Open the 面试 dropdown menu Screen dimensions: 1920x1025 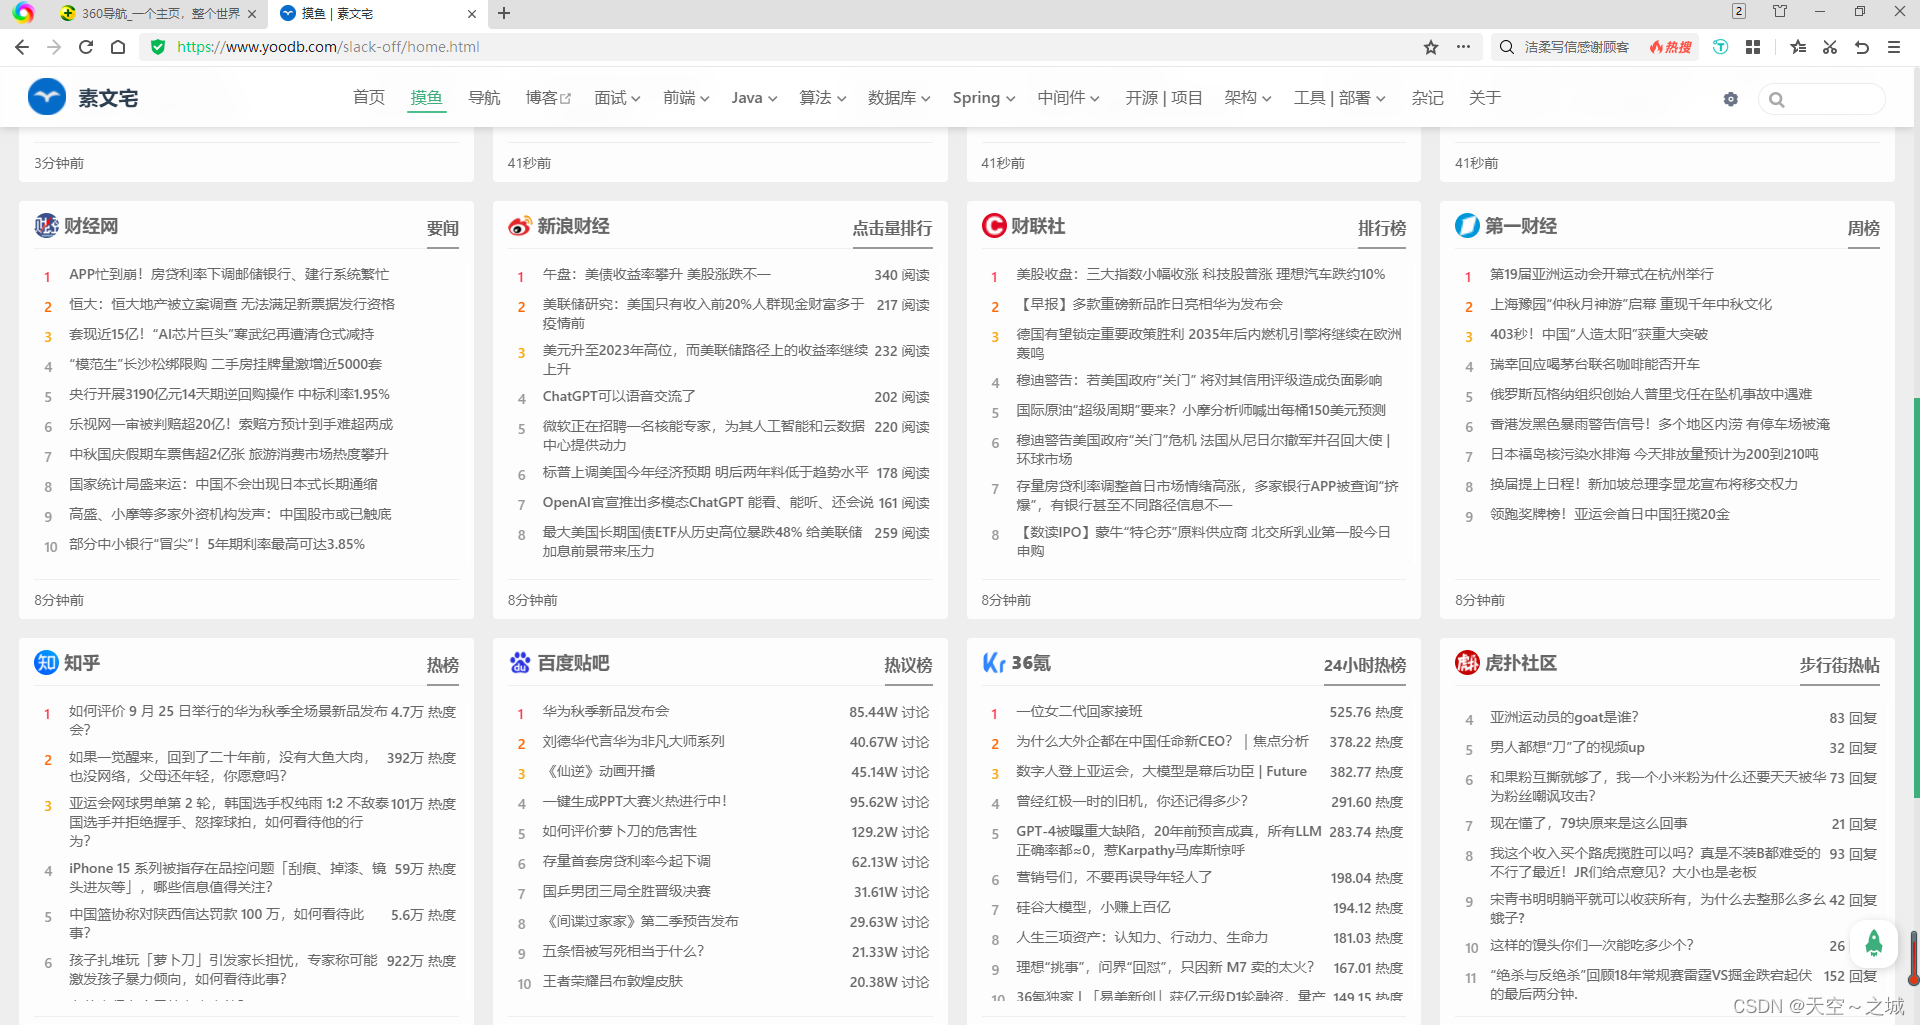[617, 97]
